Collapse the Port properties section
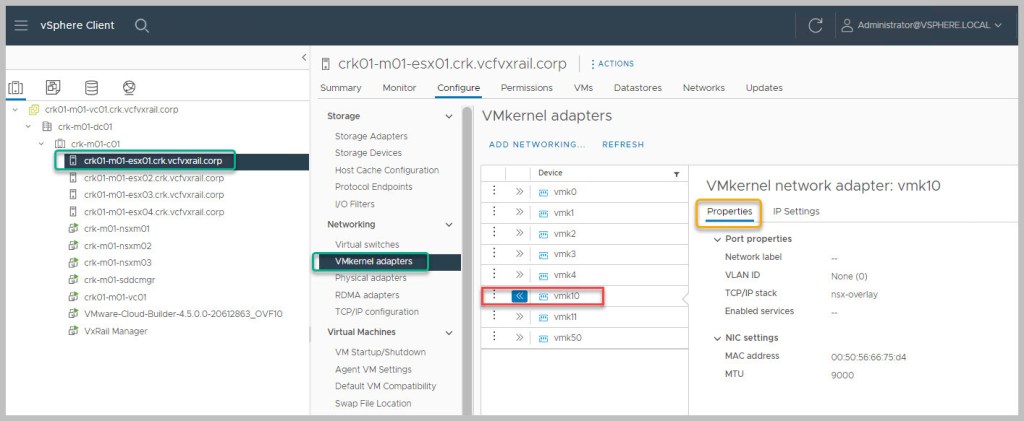Image resolution: width=1024 pixels, height=421 pixels. click(717, 239)
